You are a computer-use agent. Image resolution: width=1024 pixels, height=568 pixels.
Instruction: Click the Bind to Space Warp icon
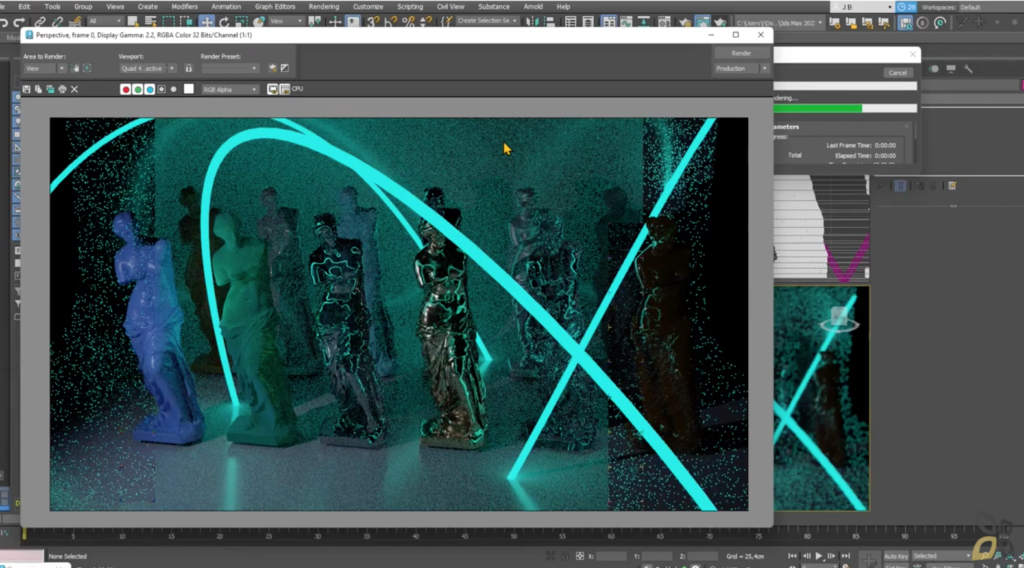pyautogui.click(x=74, y=22)
